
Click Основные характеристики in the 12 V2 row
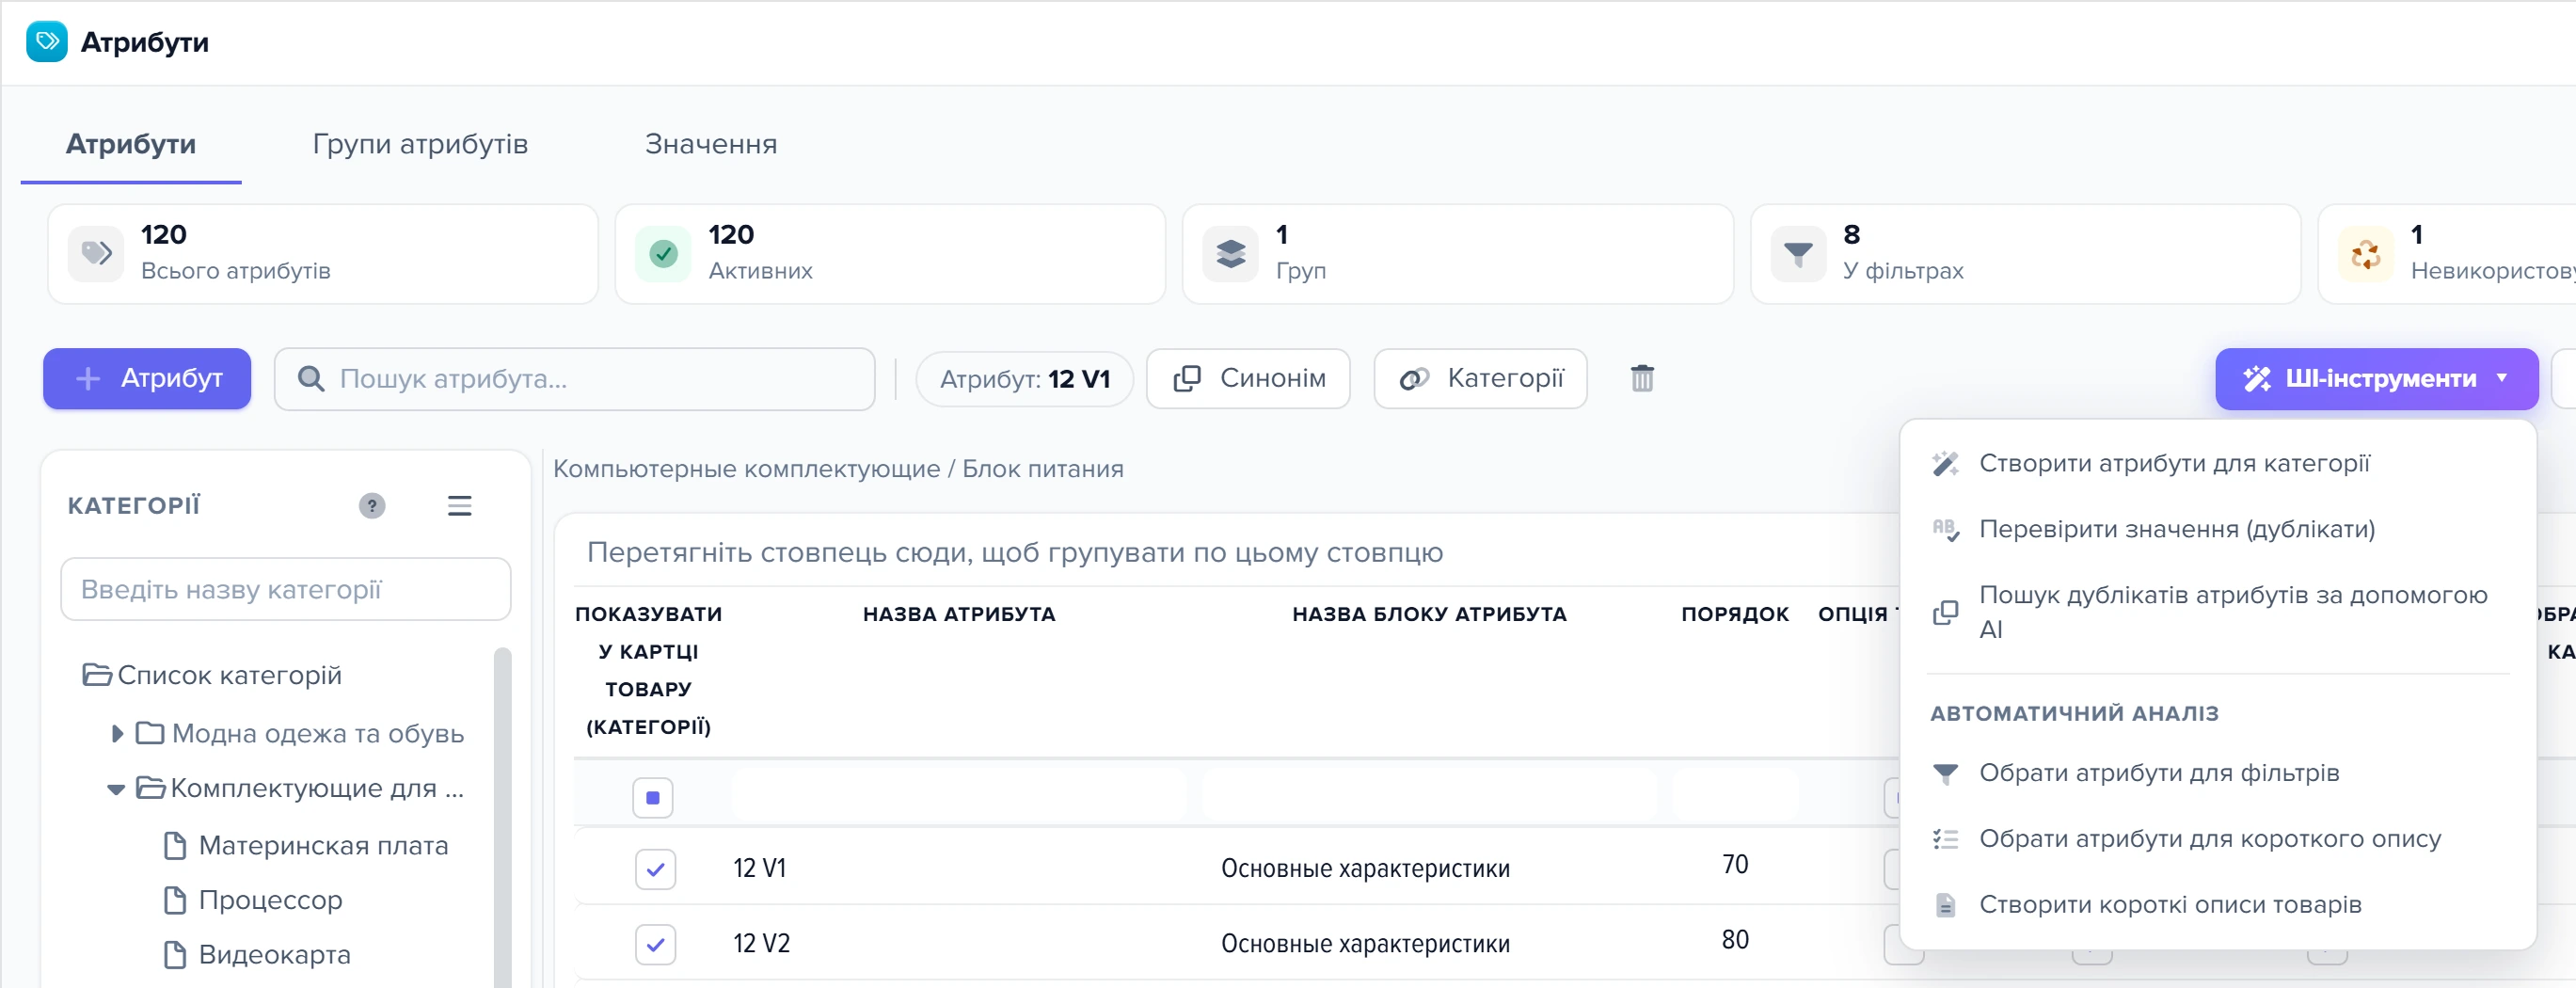(x=1365, y=944)
